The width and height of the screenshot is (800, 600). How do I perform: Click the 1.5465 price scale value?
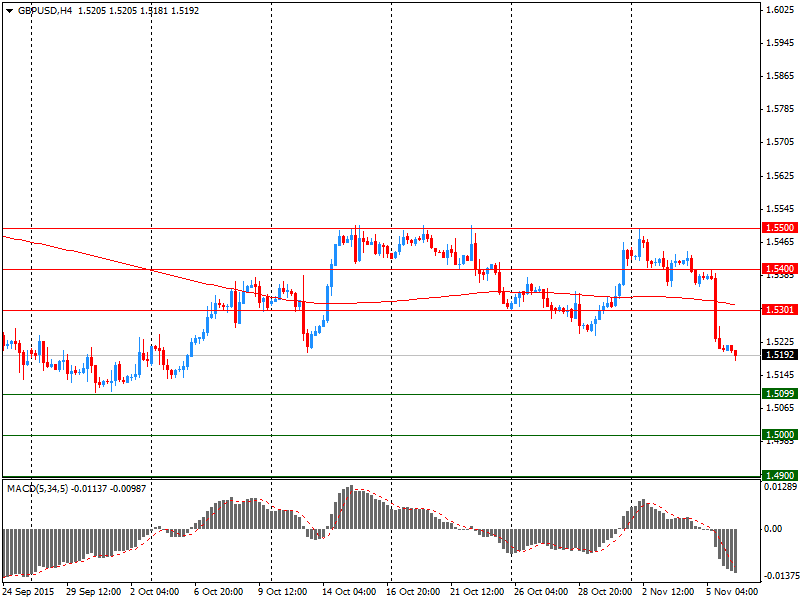coord(780,242)
